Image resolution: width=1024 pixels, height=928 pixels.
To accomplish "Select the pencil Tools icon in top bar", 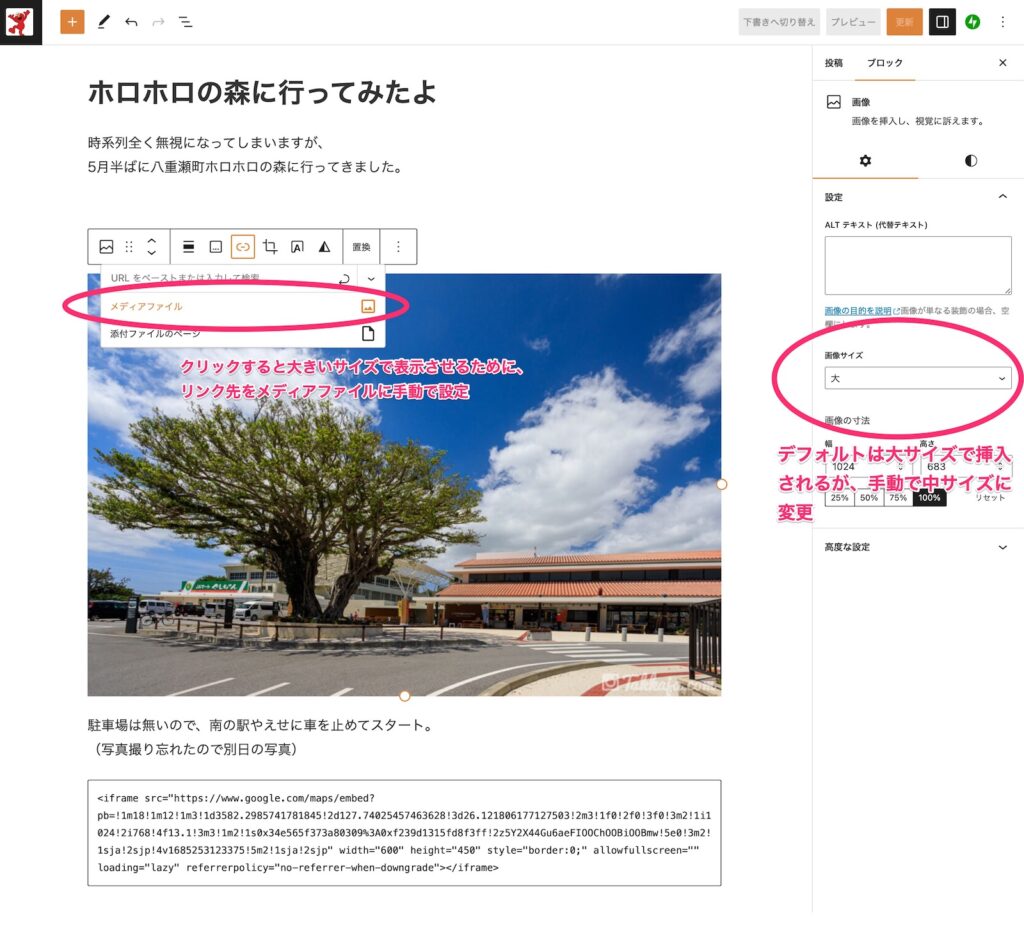I will 104,21.
